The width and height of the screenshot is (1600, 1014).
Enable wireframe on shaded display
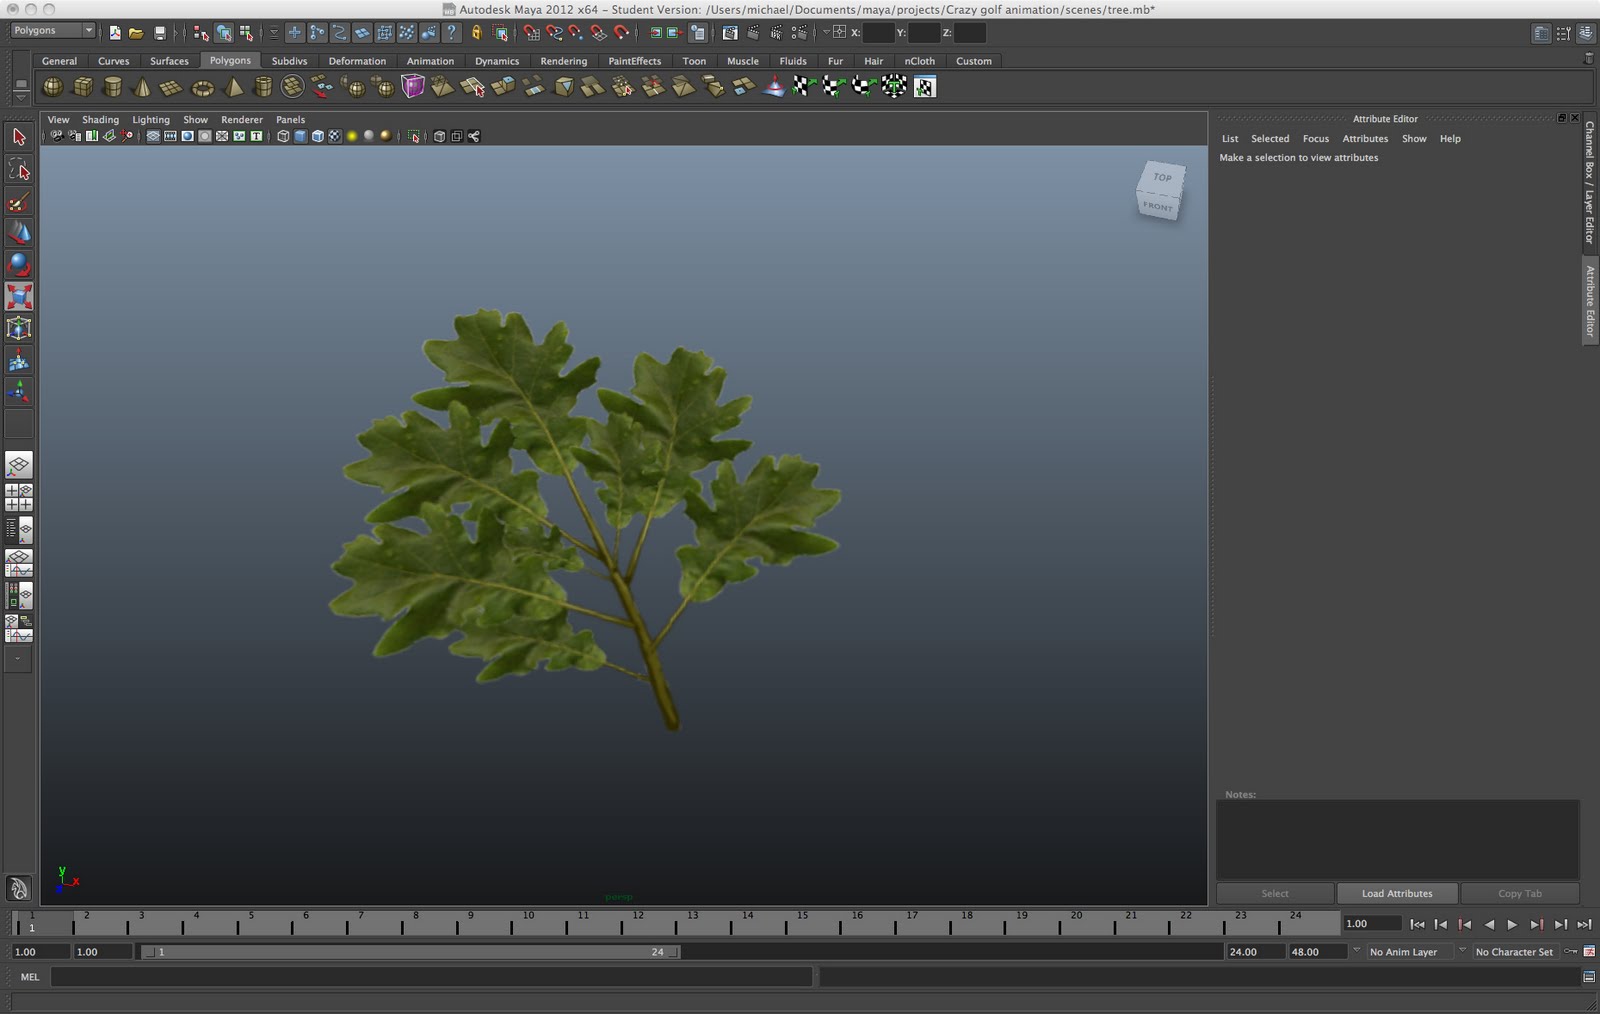317,136
